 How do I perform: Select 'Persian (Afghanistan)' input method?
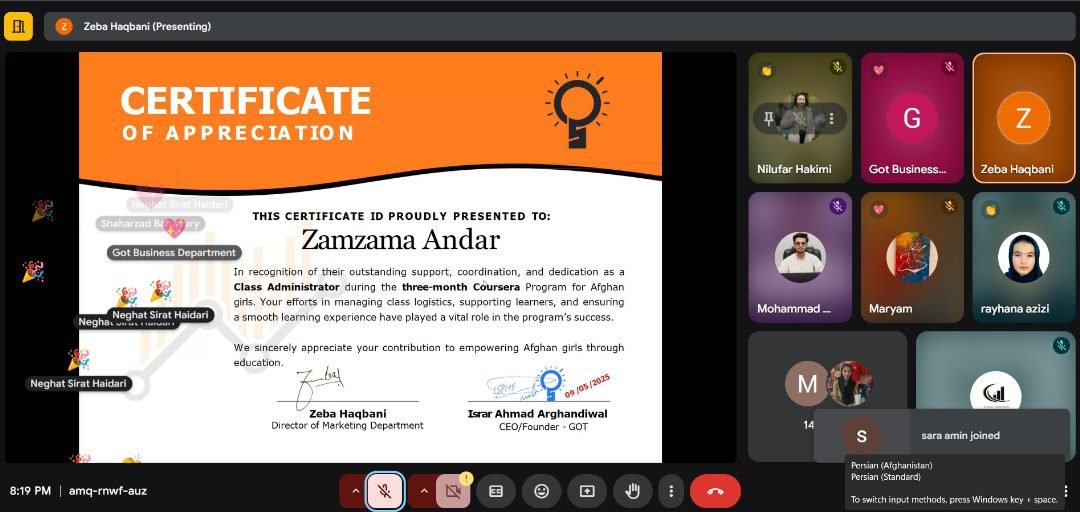[891, 465]
